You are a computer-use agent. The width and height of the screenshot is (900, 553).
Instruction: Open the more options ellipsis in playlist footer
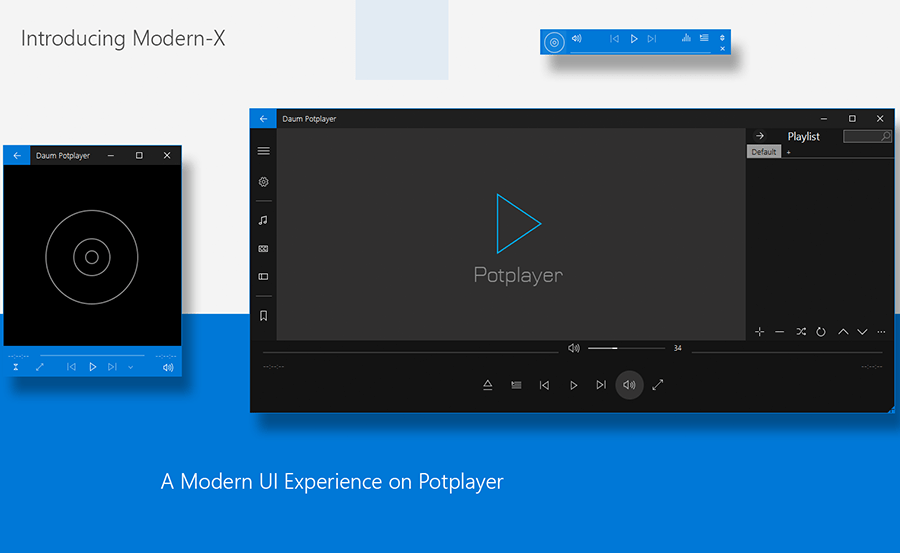pos(881,332)
